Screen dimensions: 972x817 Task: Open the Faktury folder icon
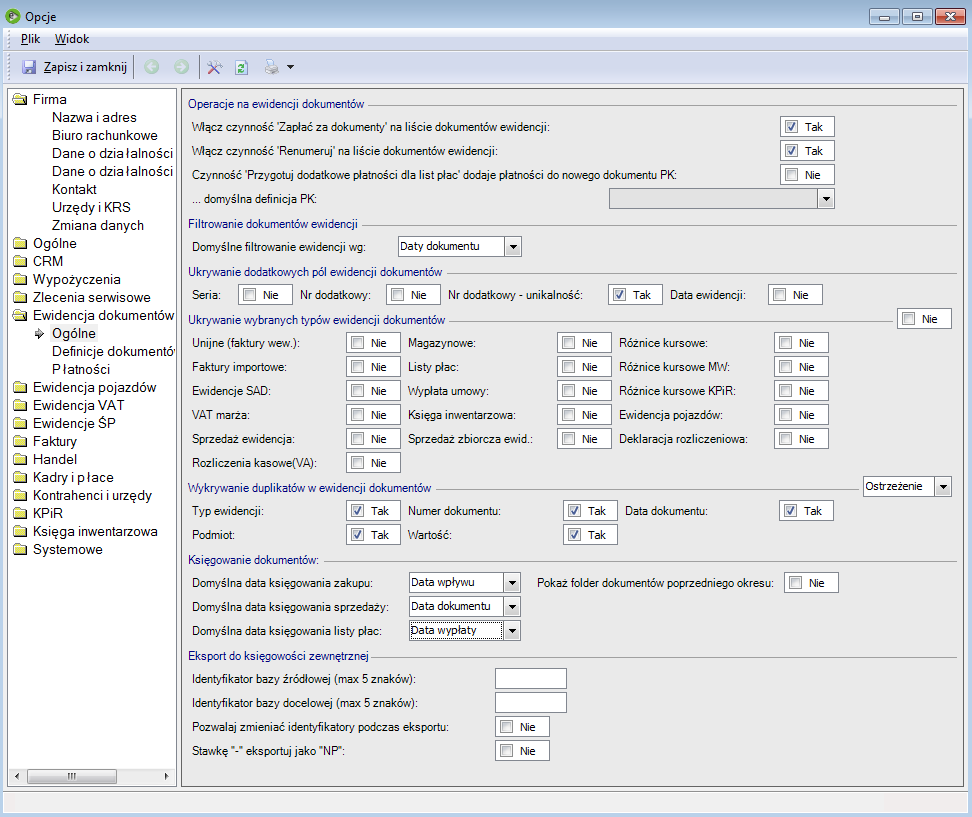click(x=20, y=441)
